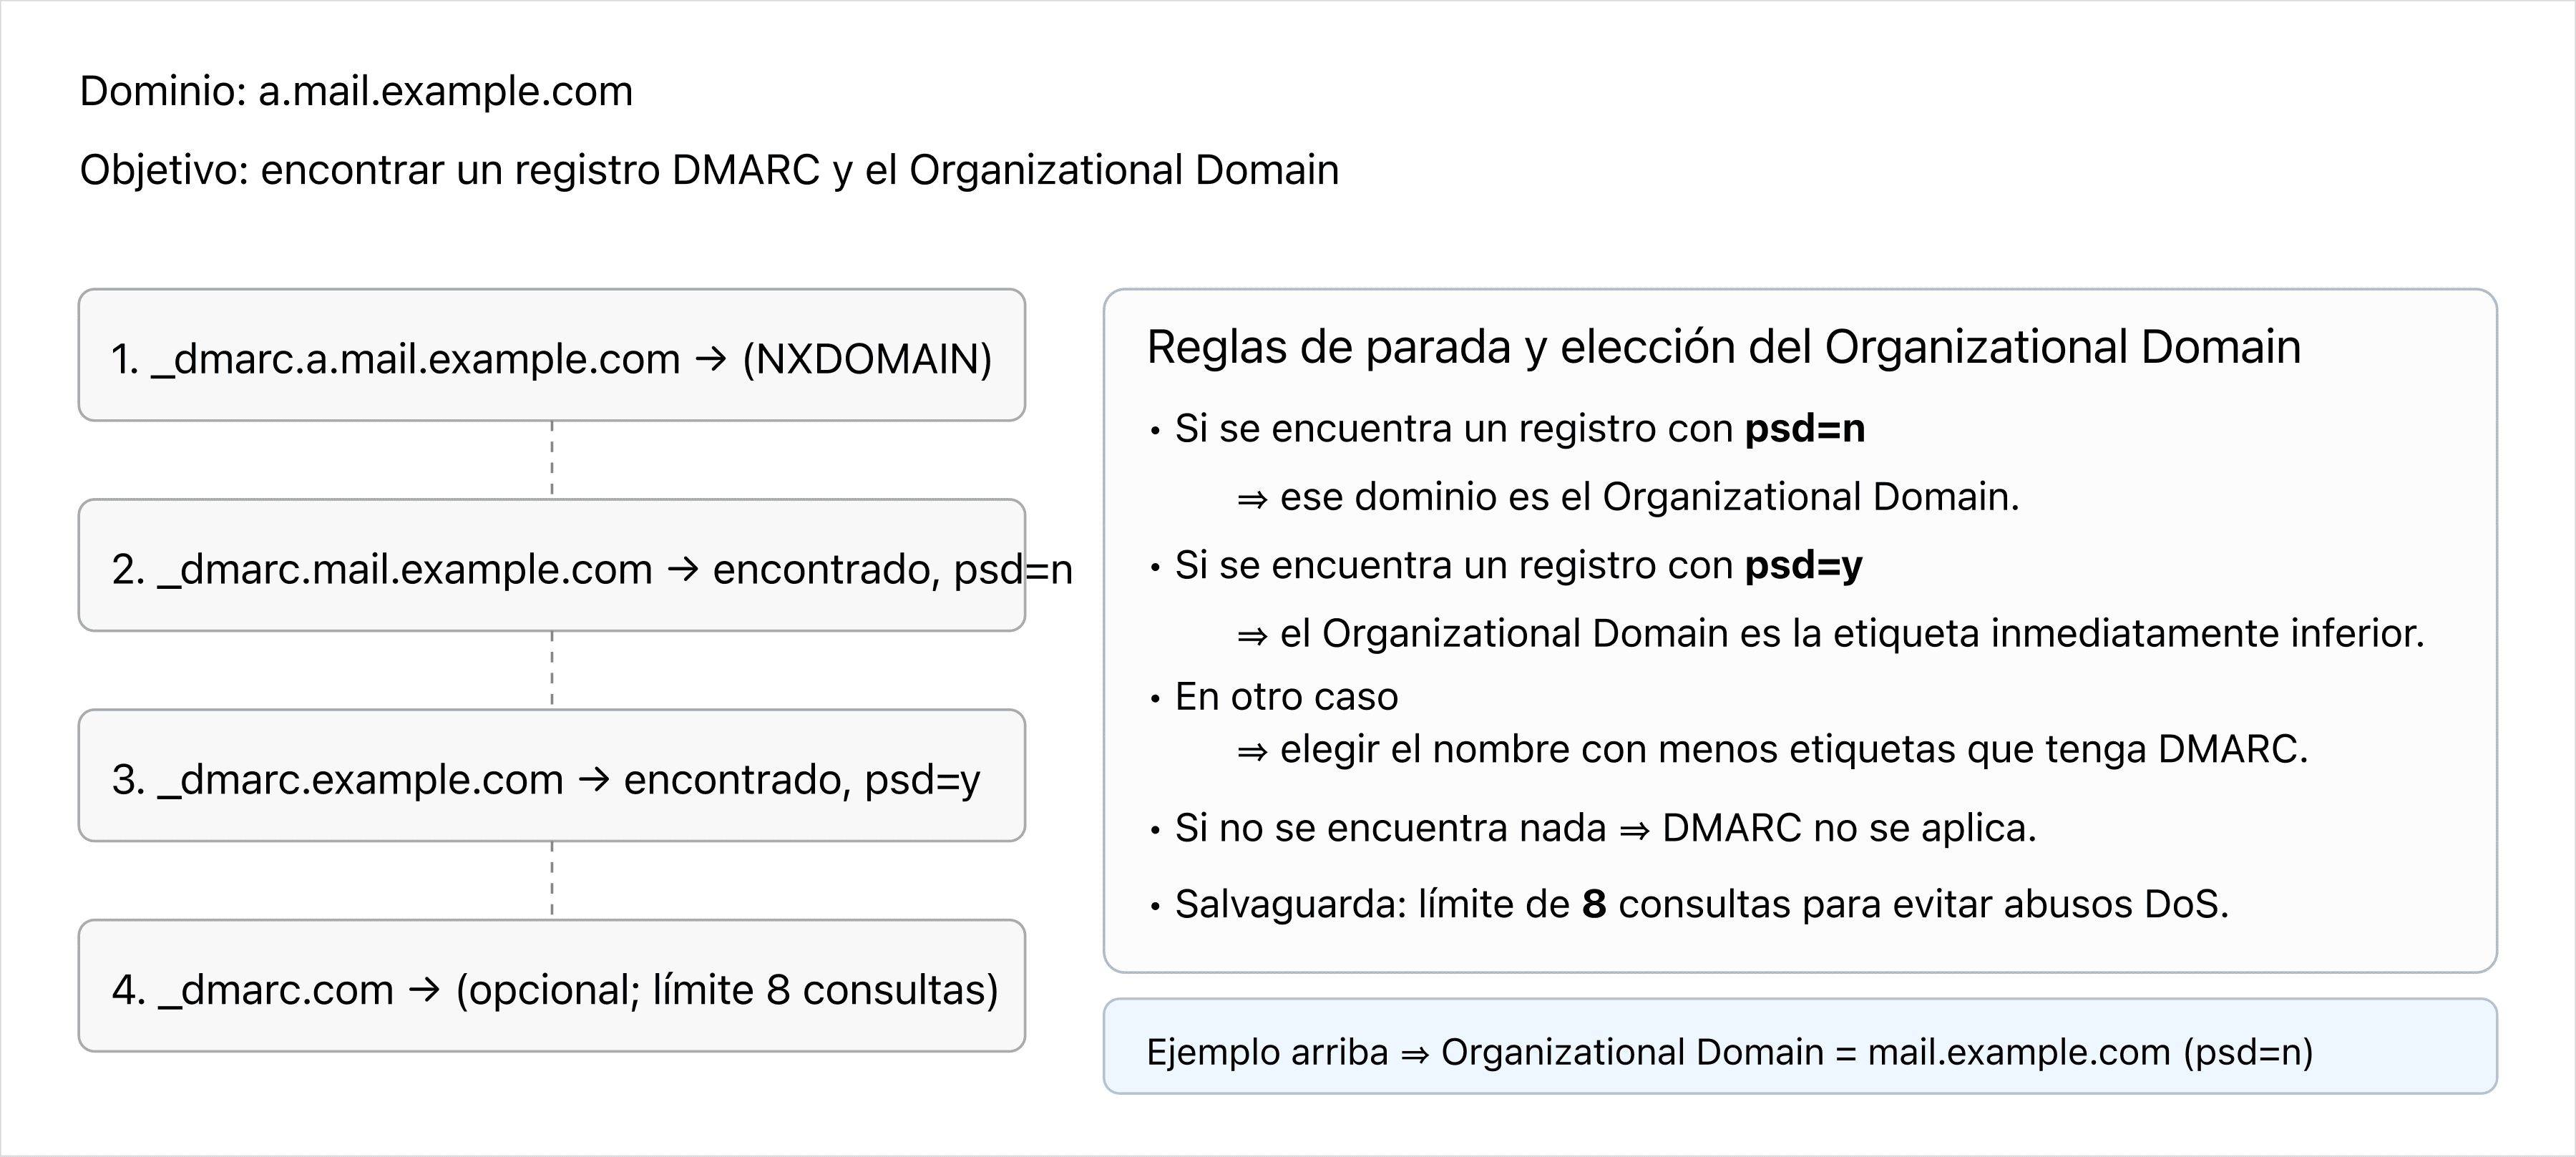
Task: Click the 'etiqueta inmediatamente inferior' rule line
Action: 1851,634
